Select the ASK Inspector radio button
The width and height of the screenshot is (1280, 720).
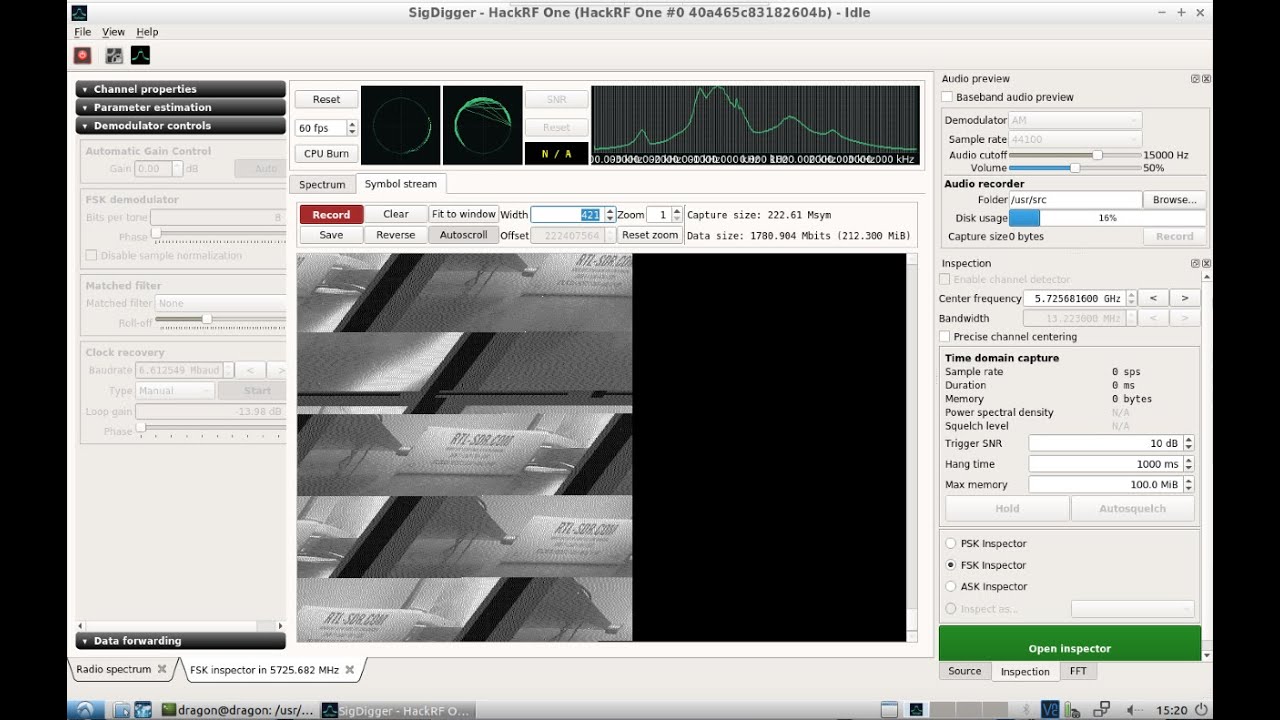tap(950, 587)
